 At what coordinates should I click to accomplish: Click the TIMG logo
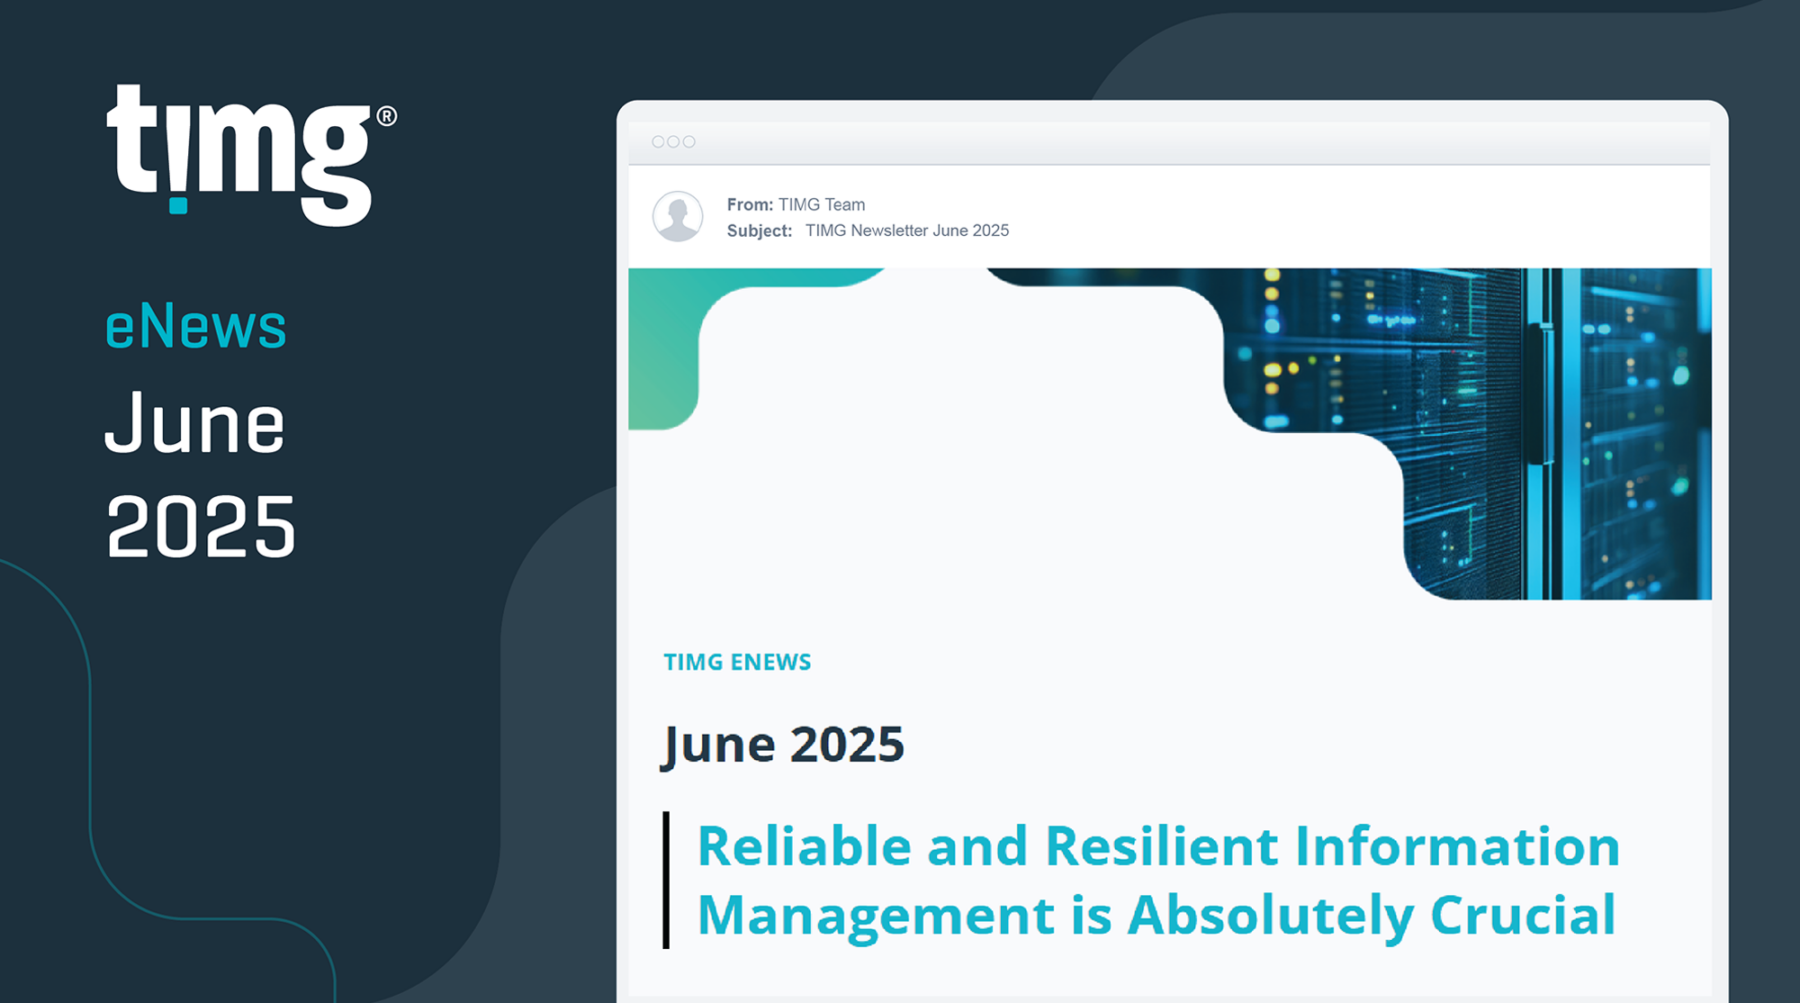coord(250,155)
